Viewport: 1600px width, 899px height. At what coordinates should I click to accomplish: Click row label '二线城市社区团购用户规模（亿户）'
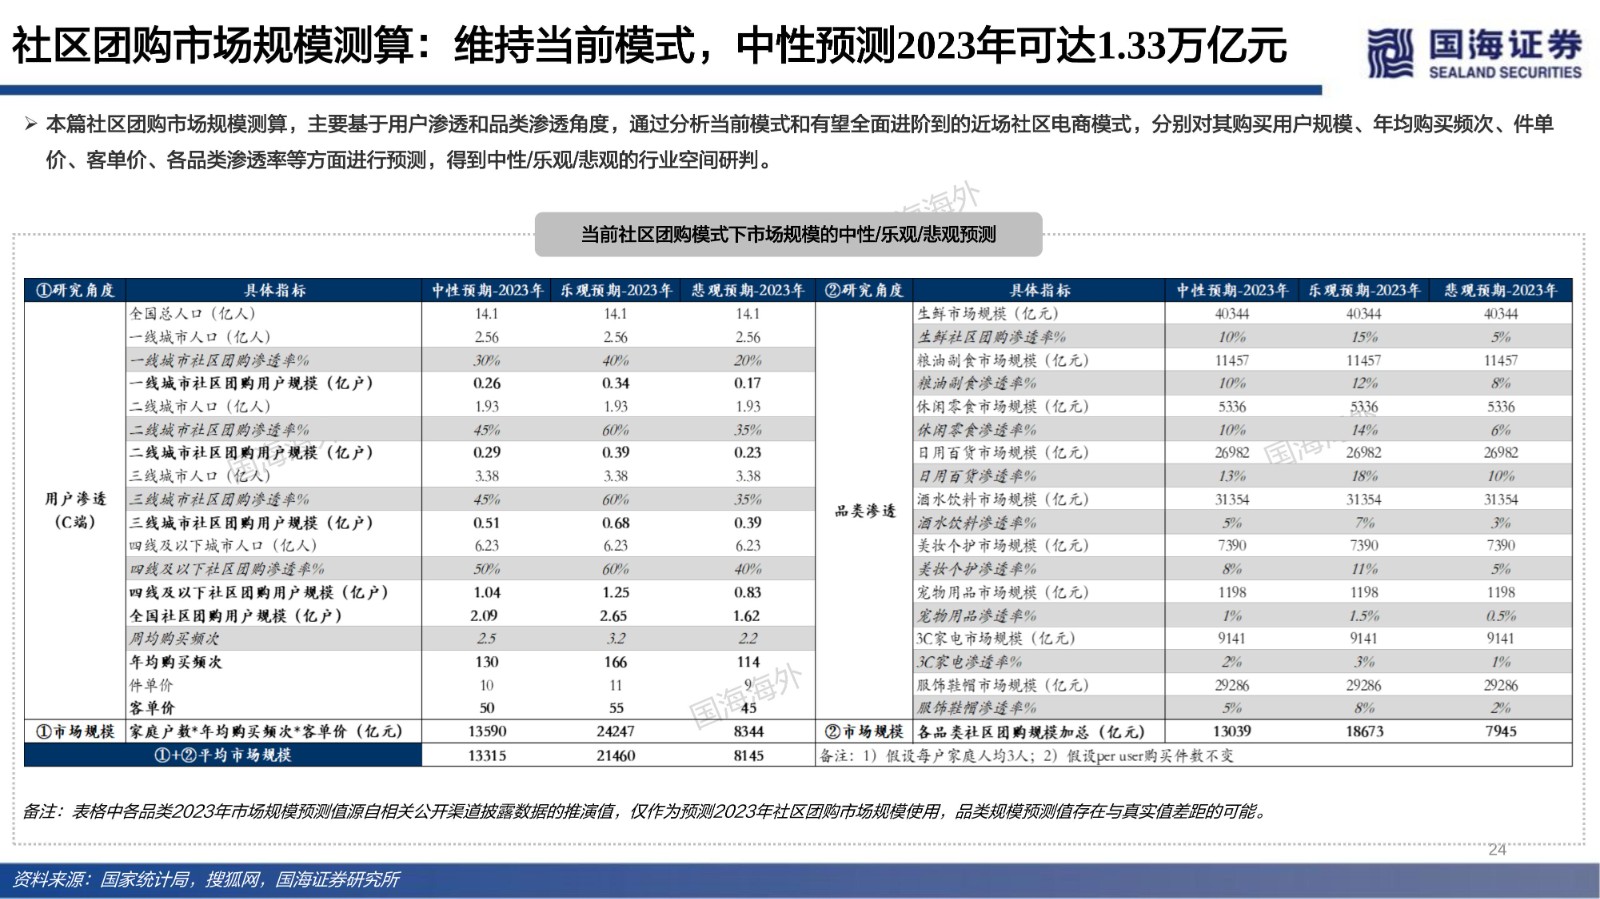point(251,452)
